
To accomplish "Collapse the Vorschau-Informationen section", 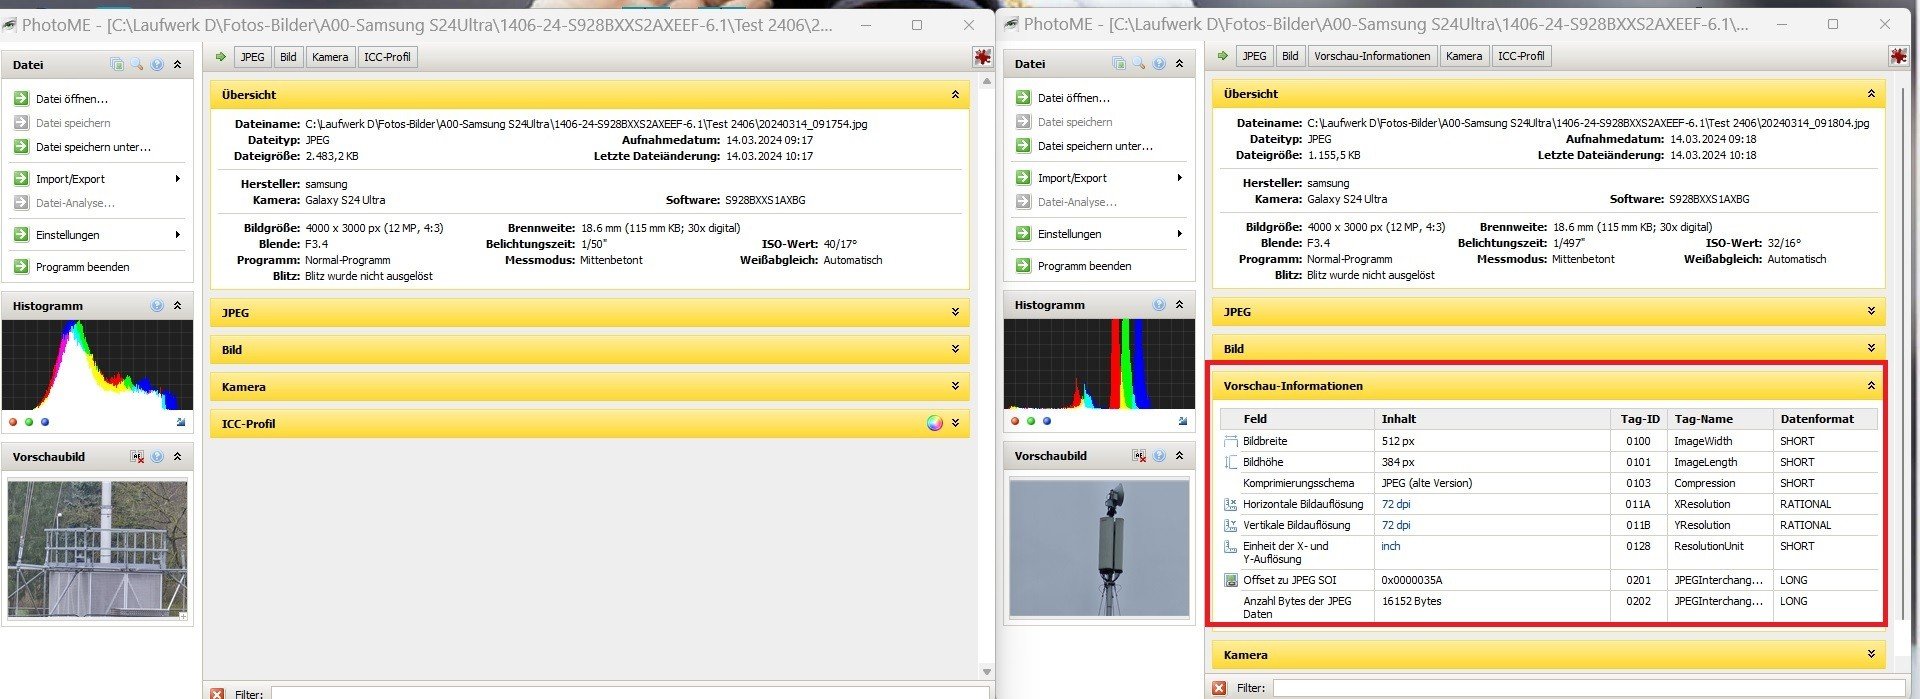I will pyautogui.click(x=1871, y=385).
